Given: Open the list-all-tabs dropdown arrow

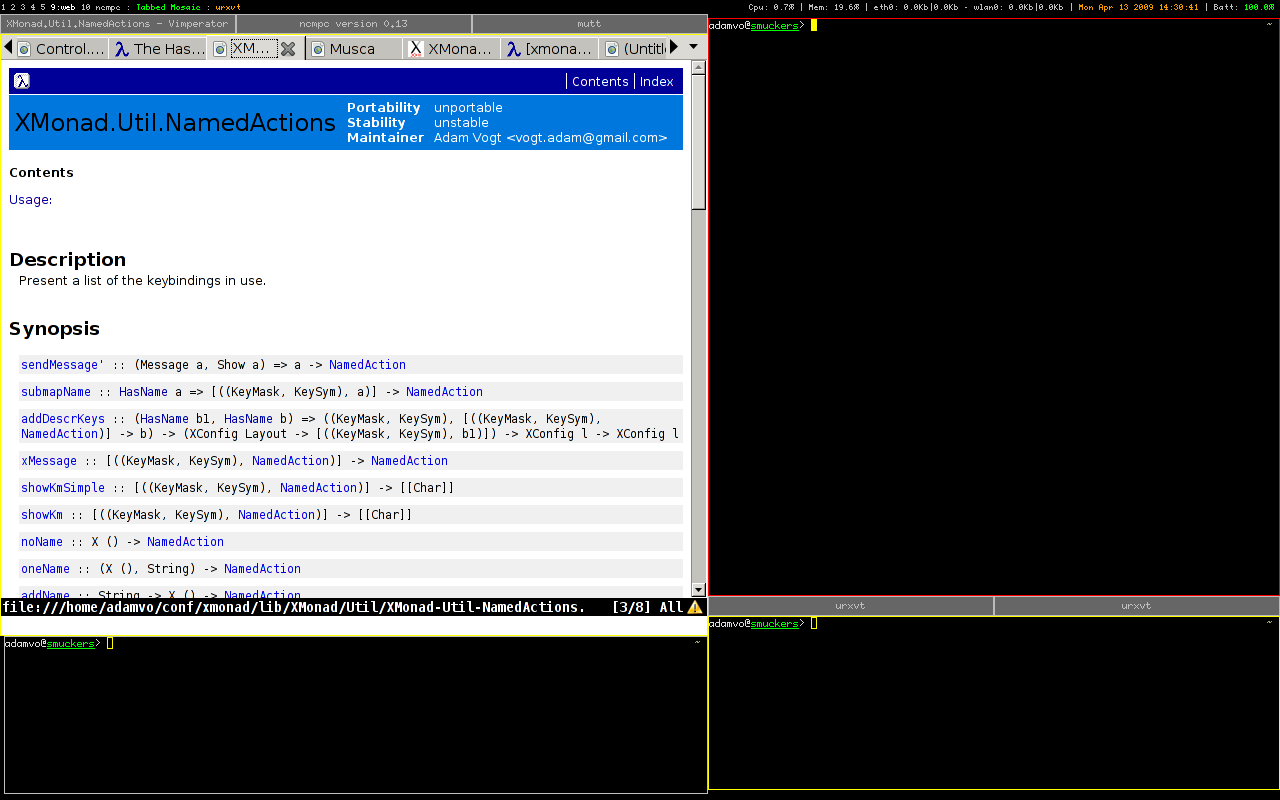Looking at the screenshot, I should point(694,47).
